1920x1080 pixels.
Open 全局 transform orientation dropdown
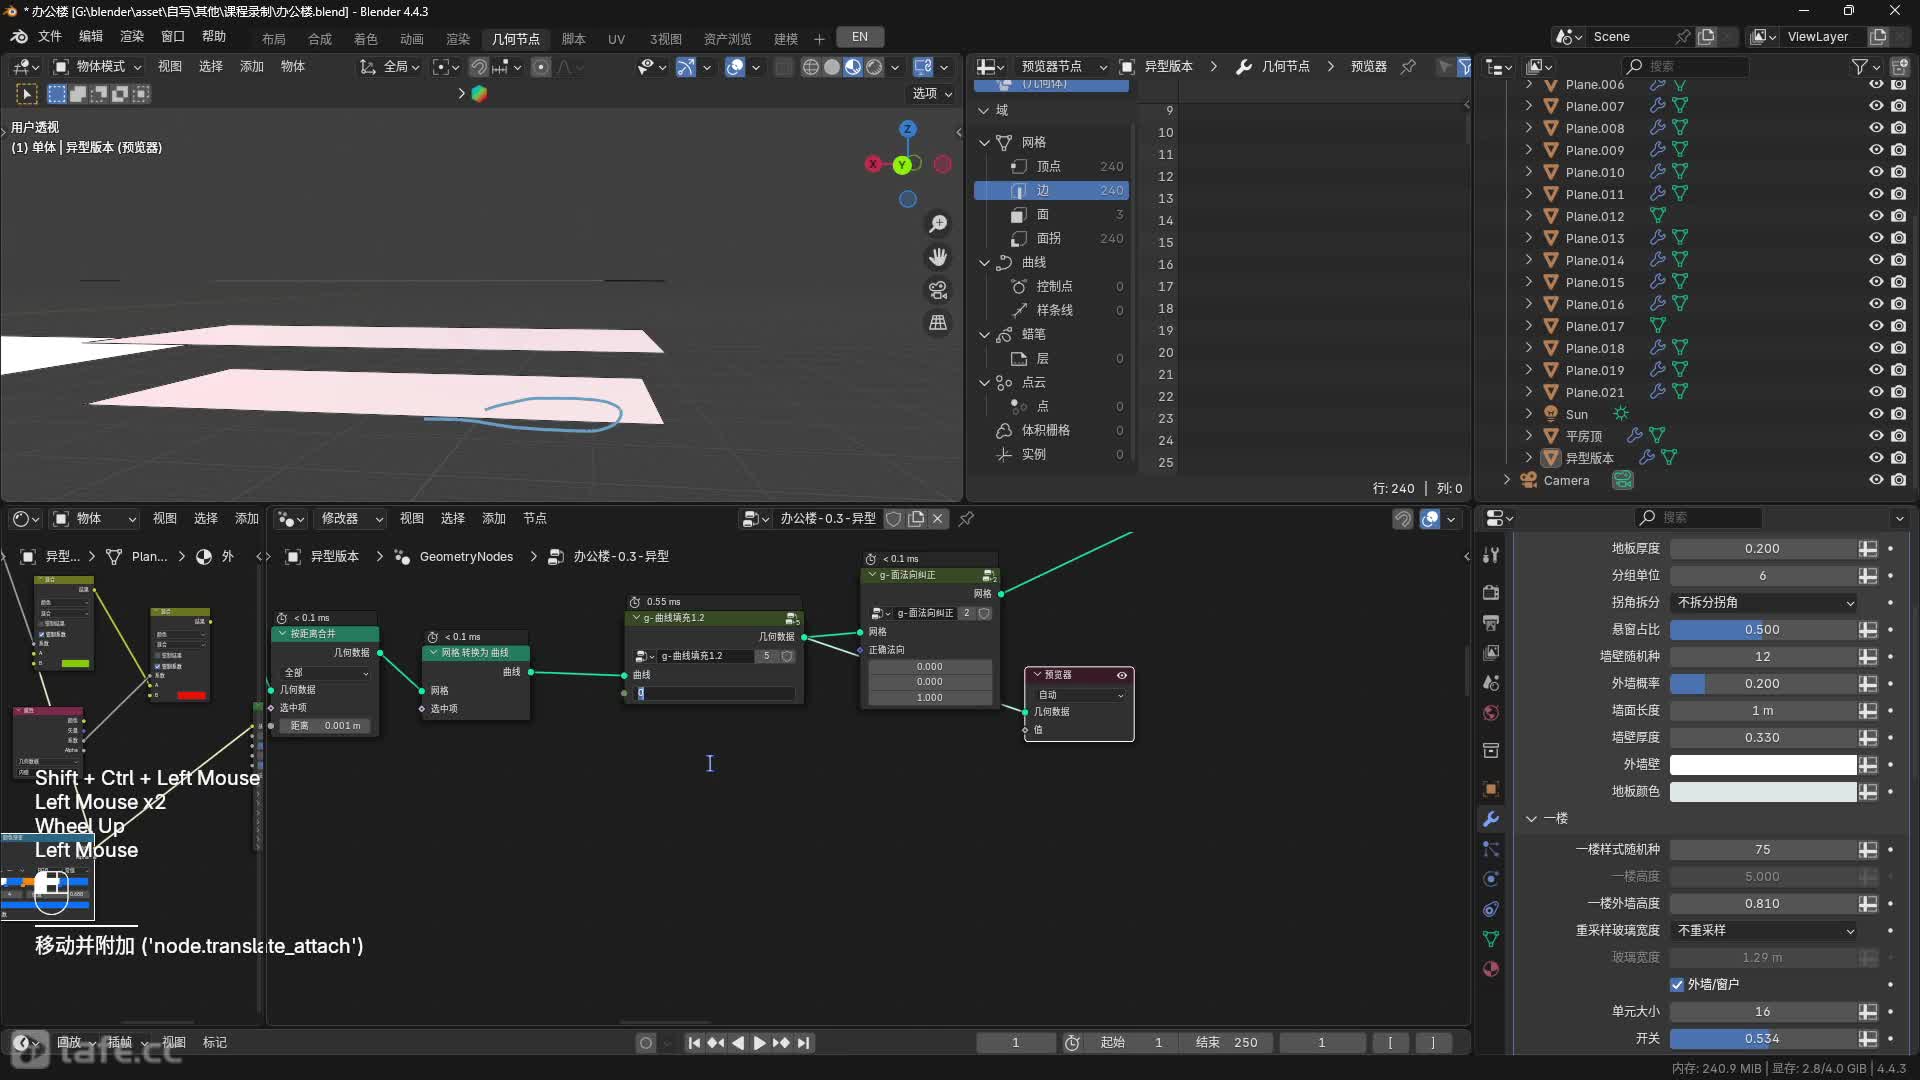coord(390,67)
